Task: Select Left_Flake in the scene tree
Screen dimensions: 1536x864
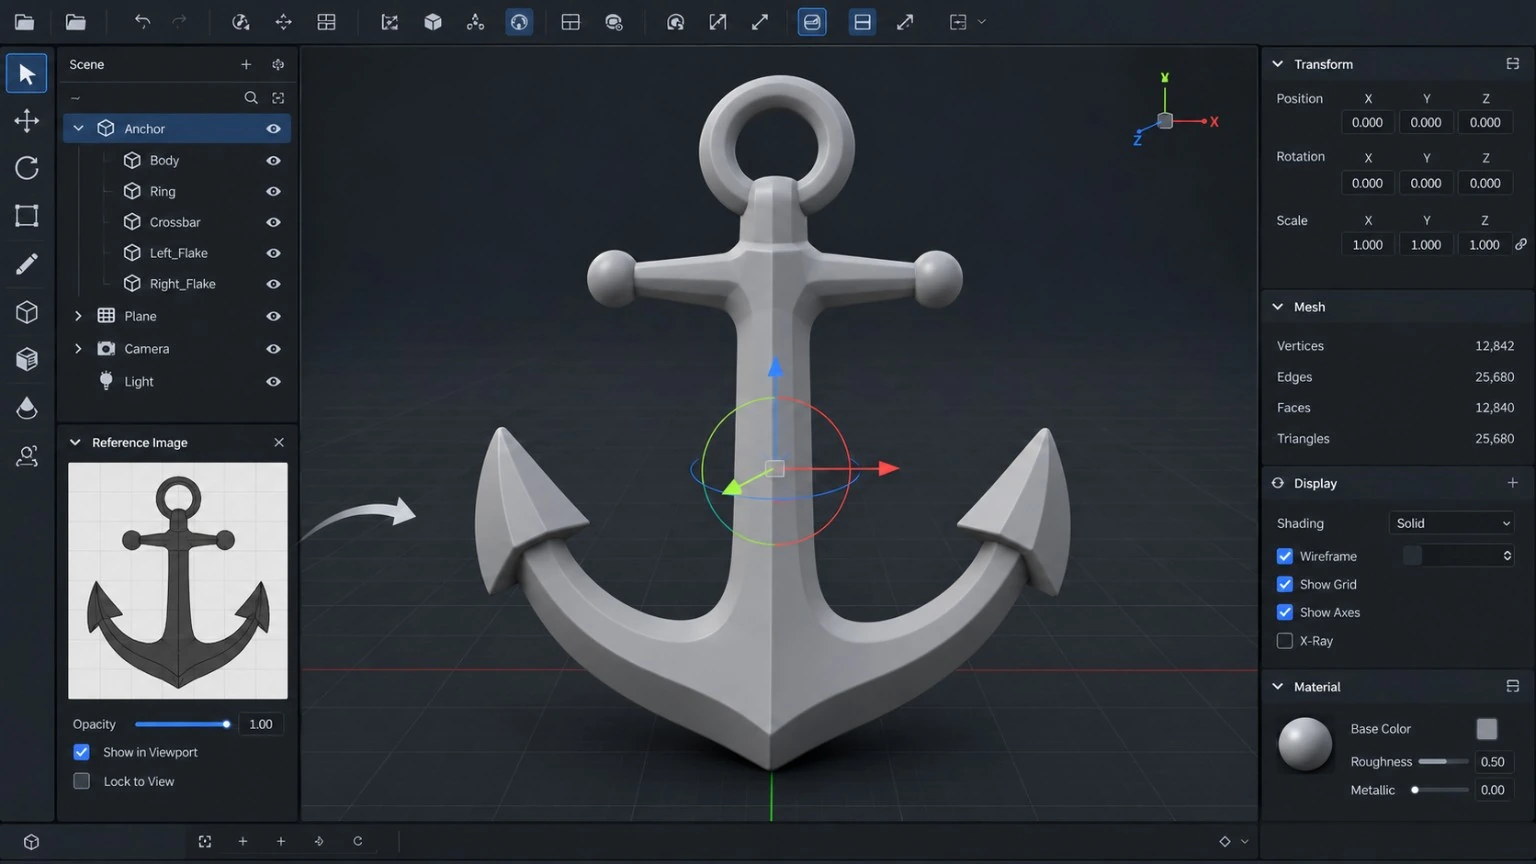Action: coord(177,253)
